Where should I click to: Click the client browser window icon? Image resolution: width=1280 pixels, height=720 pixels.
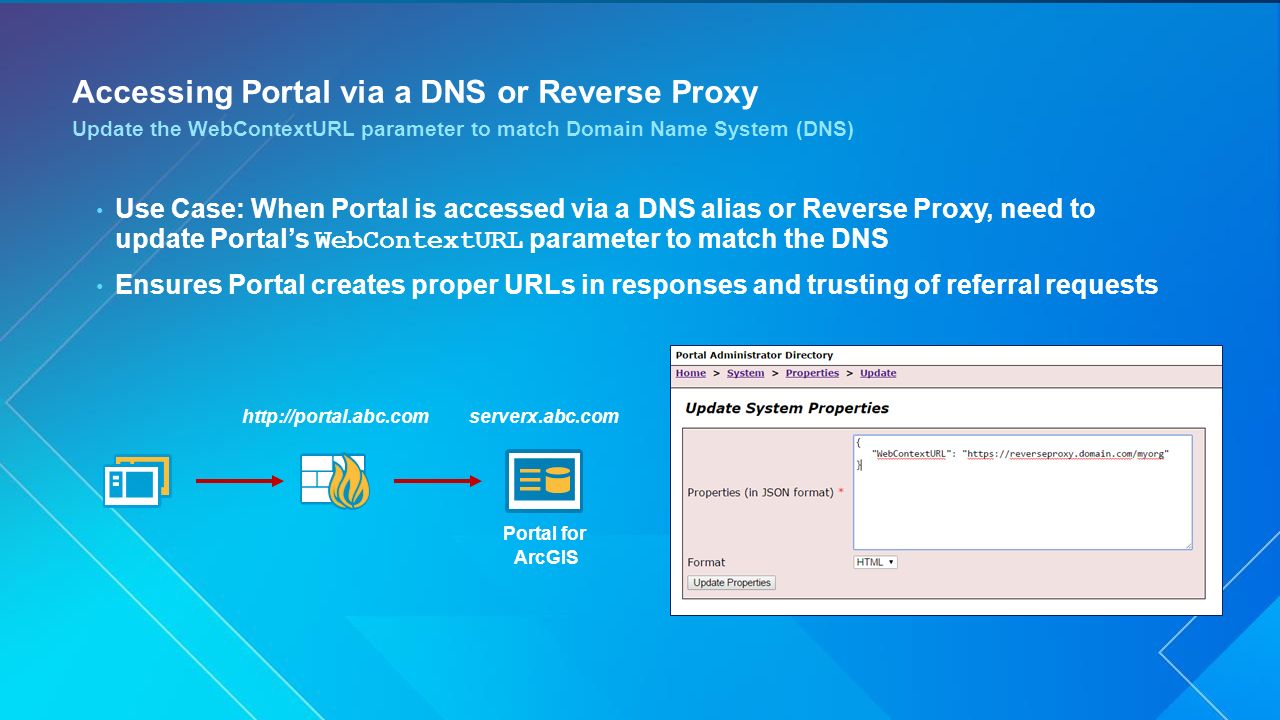click(x=137, y=481)
